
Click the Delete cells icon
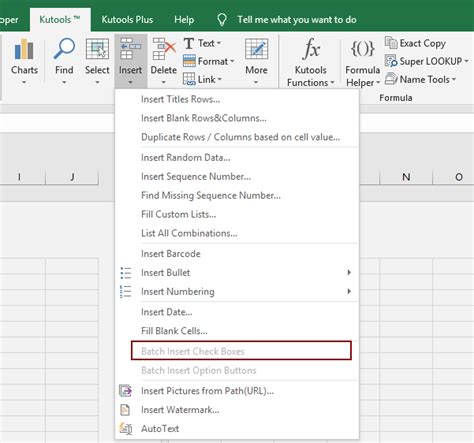164,49
